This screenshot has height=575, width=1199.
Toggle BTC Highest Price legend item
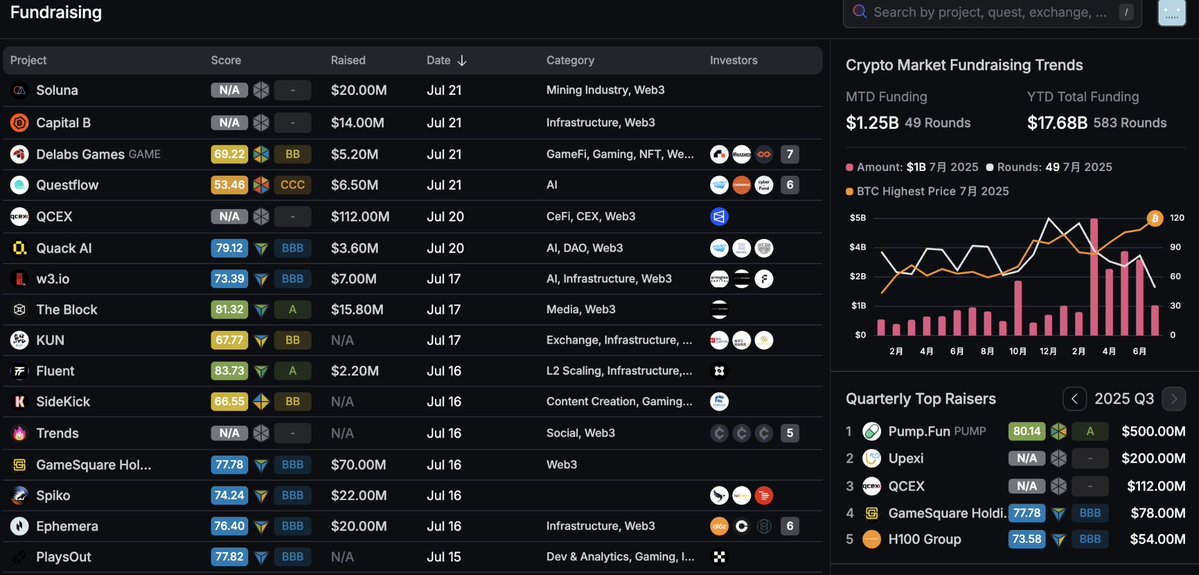coord(927,191)
